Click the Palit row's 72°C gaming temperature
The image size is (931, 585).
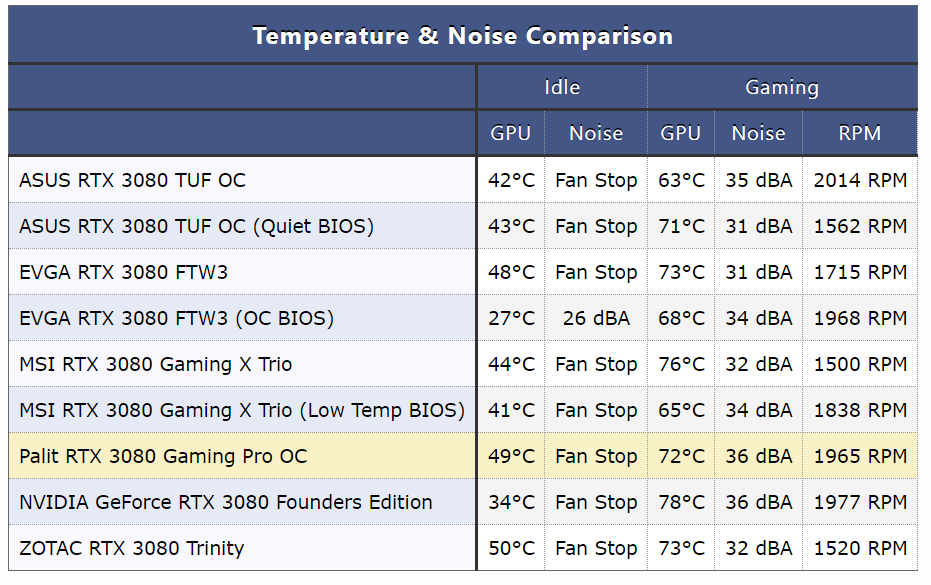pos(681,456)
